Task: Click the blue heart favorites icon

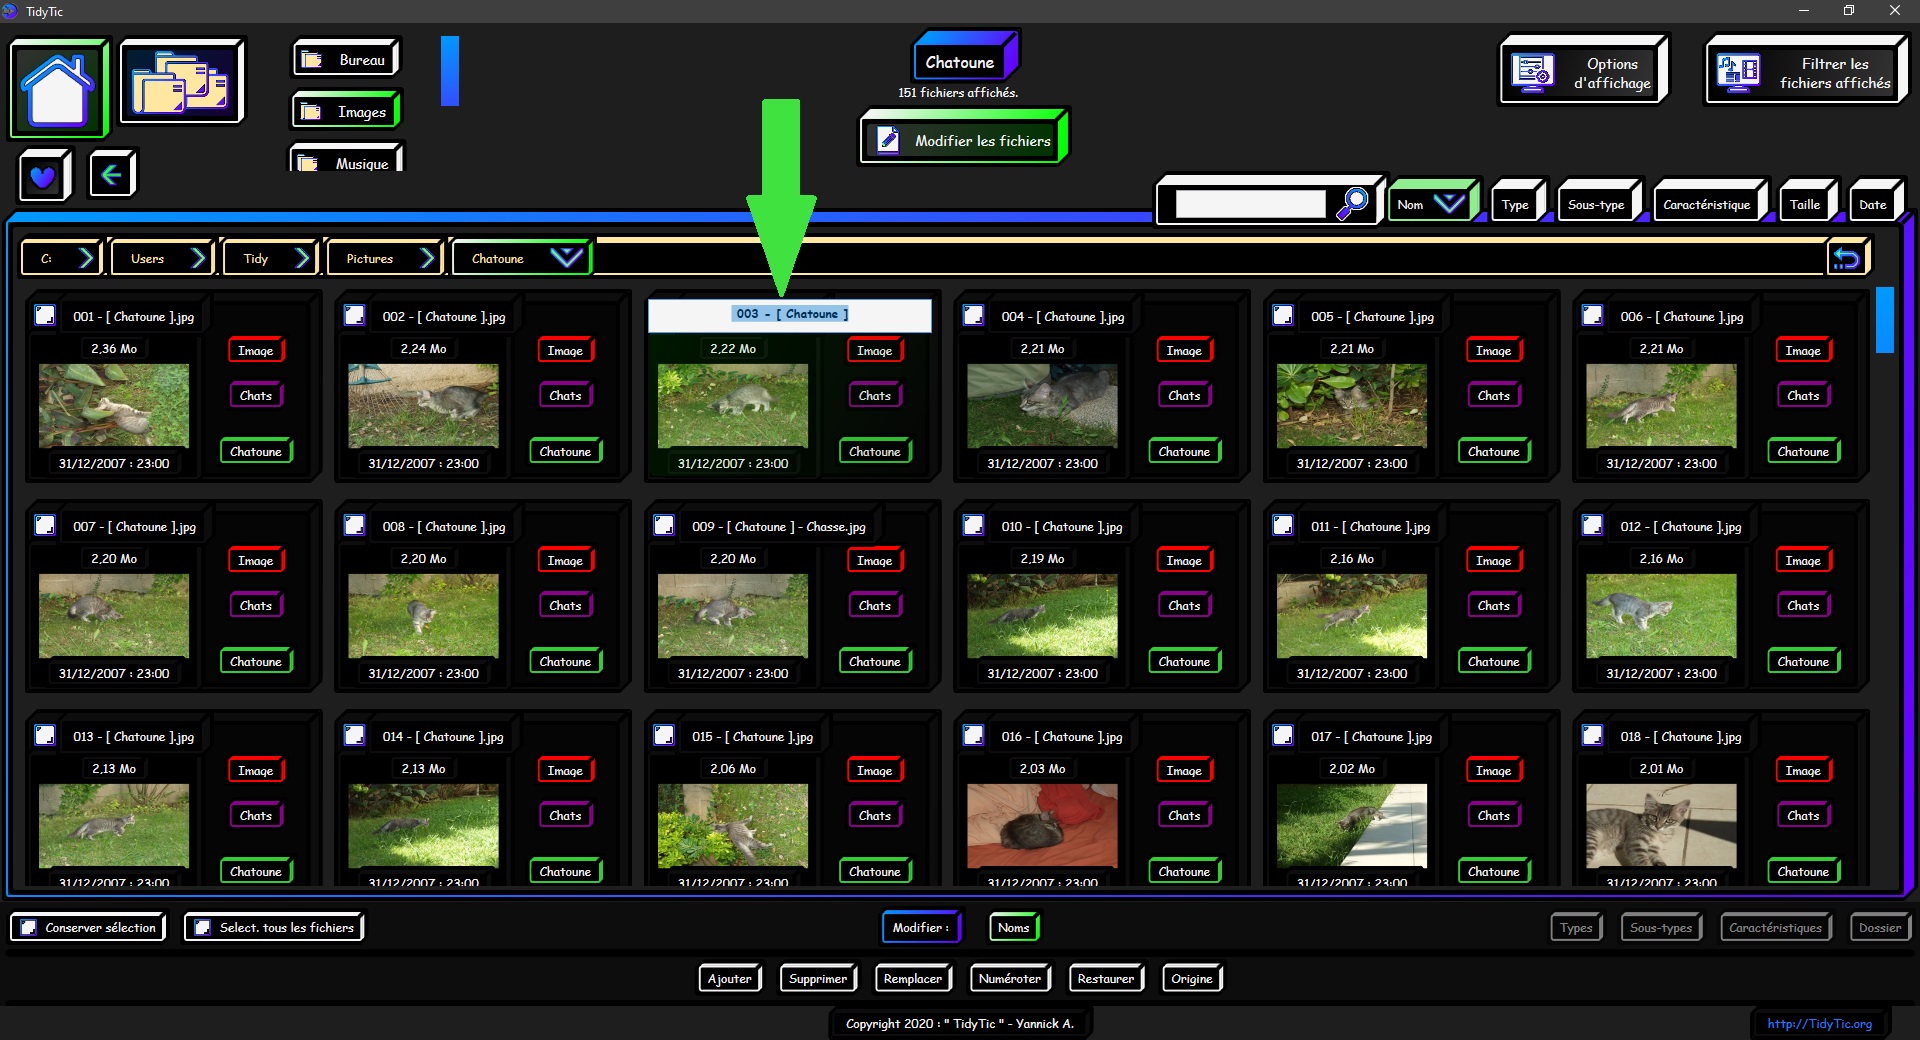Action: pyautogui.click(x=43, y=177)
